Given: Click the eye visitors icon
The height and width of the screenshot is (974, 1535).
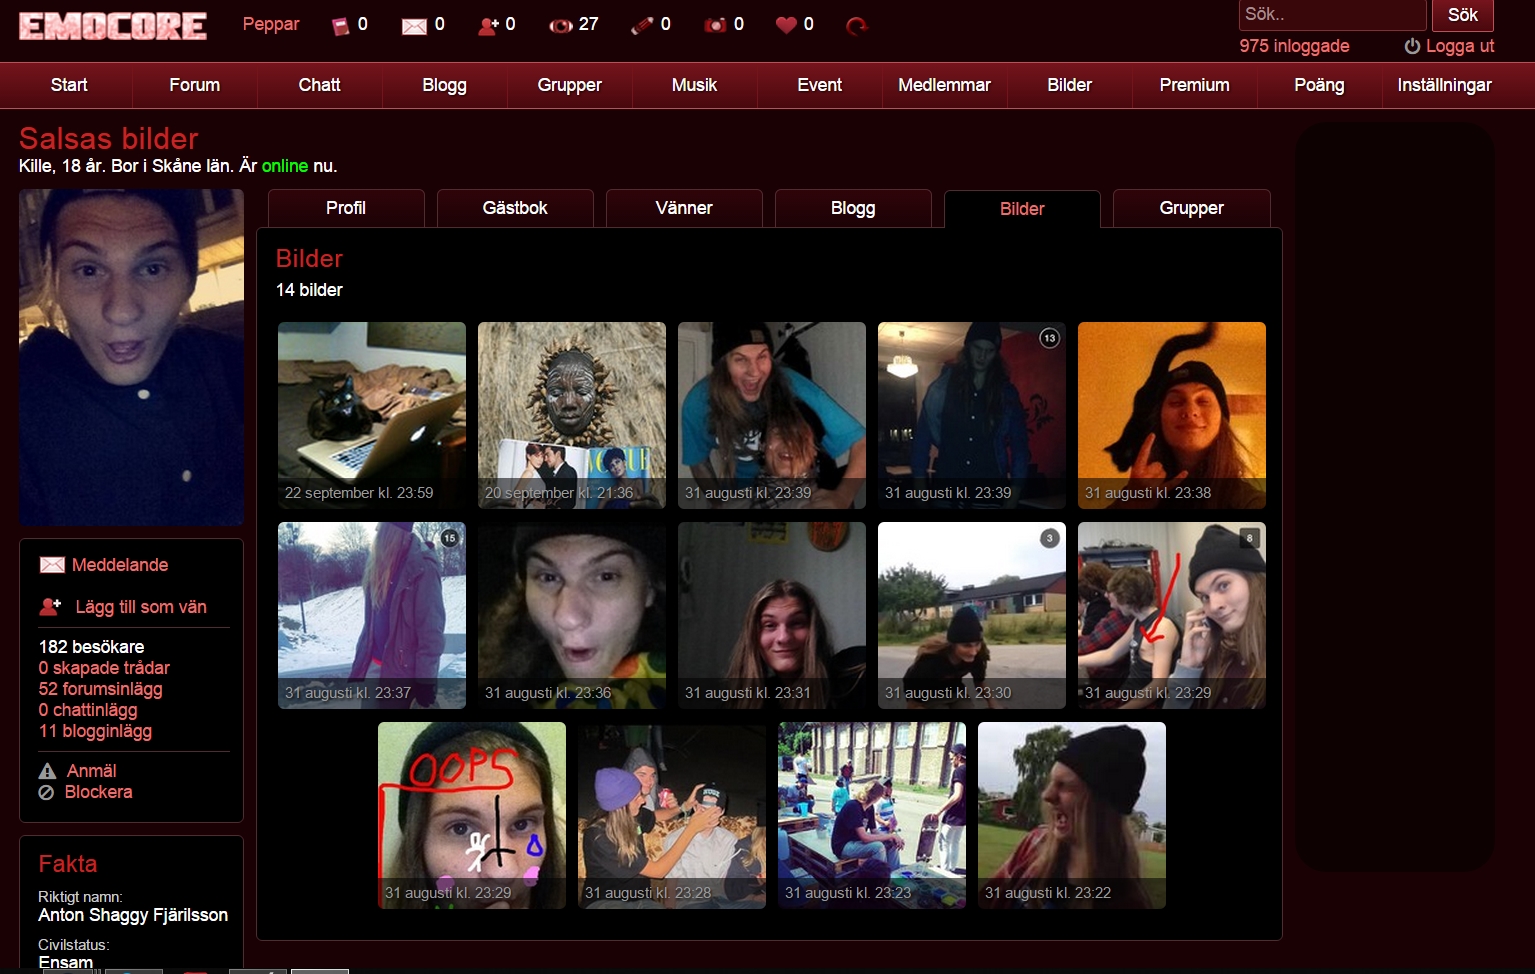Looking at the screenshot, I should click(561, 26).
